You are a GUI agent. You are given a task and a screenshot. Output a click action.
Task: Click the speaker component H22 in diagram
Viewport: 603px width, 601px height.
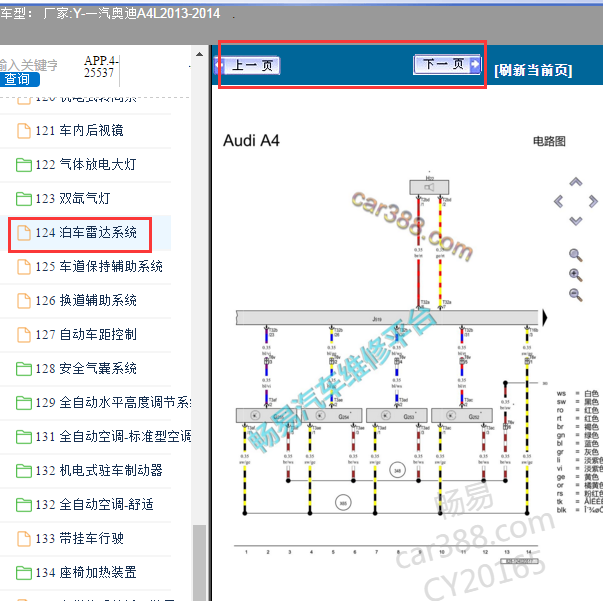429,187
